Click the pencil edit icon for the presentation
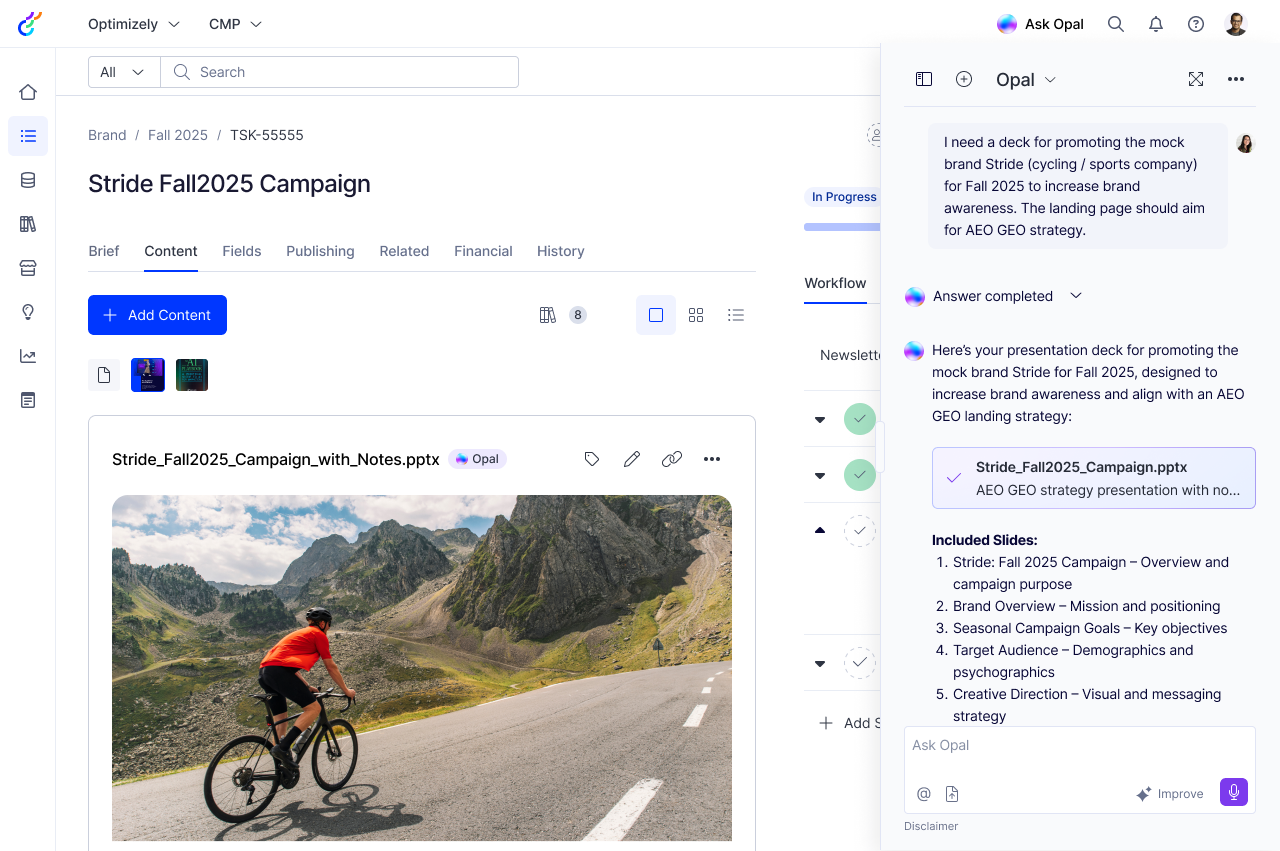Screen dimensions: 1280x851 pyautogui.click(x=632, y=459)
